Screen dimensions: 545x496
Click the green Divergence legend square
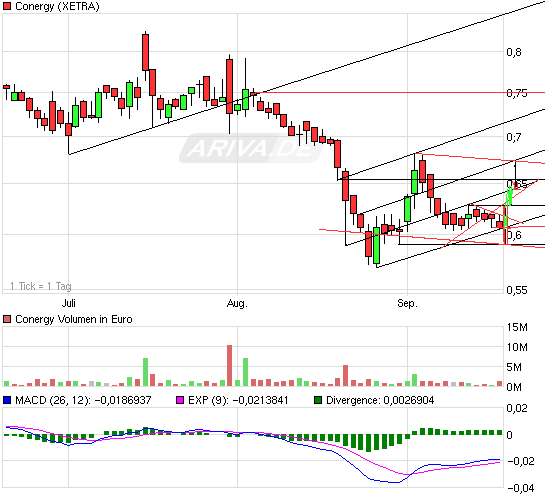(x=318, y=400)
